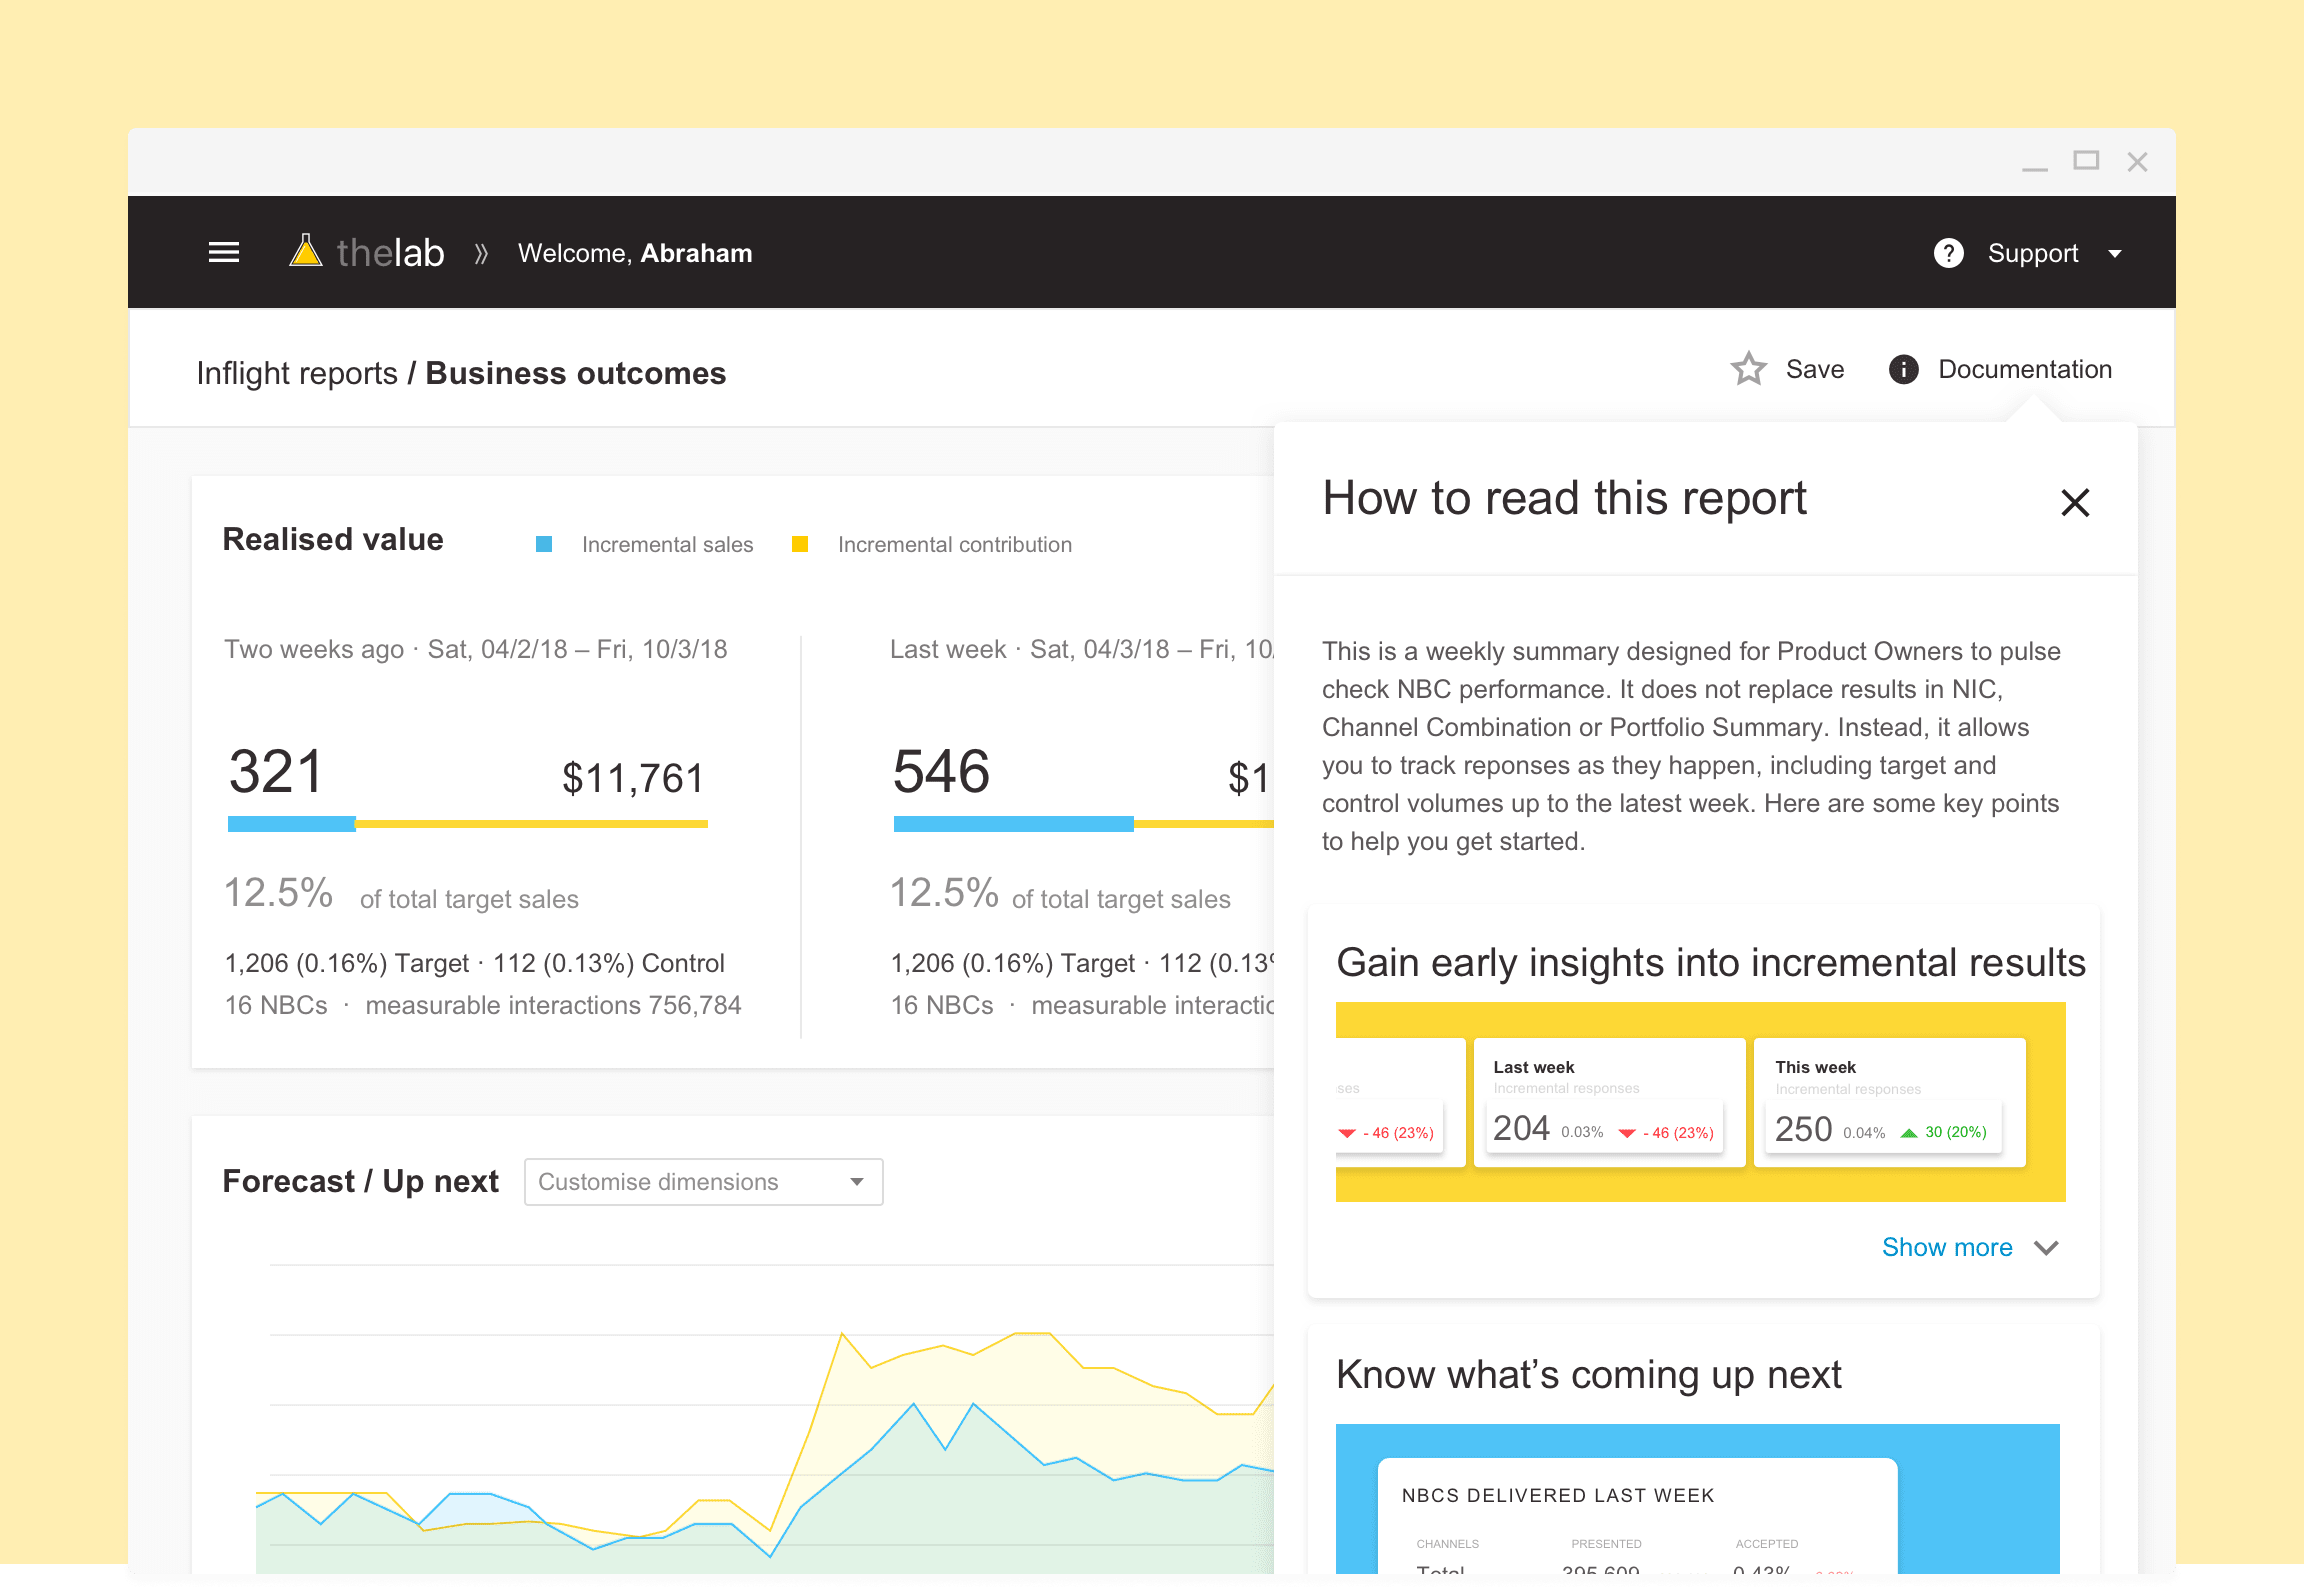Open the Customise dimensions dropdown

pos(703,1182)
